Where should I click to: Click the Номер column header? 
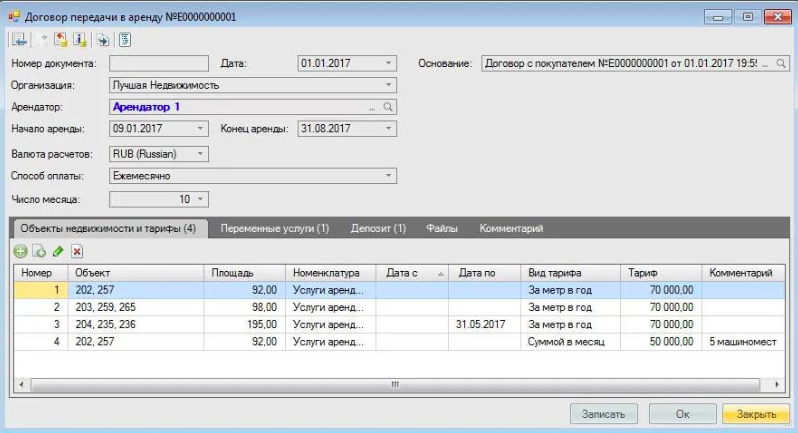[41, 273]
